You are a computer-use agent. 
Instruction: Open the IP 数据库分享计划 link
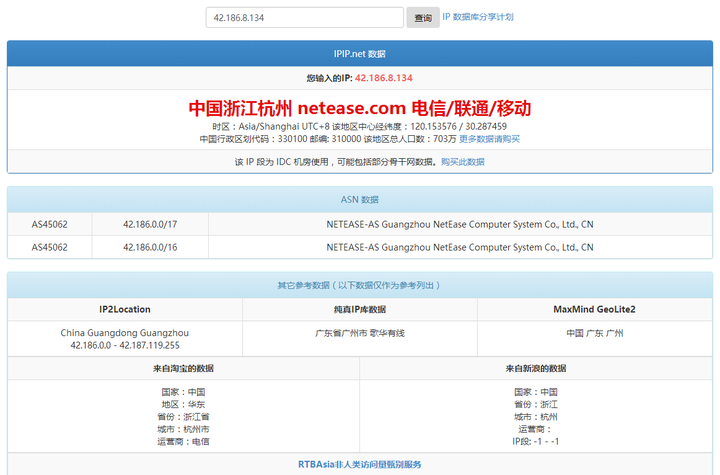click(478, 17)
